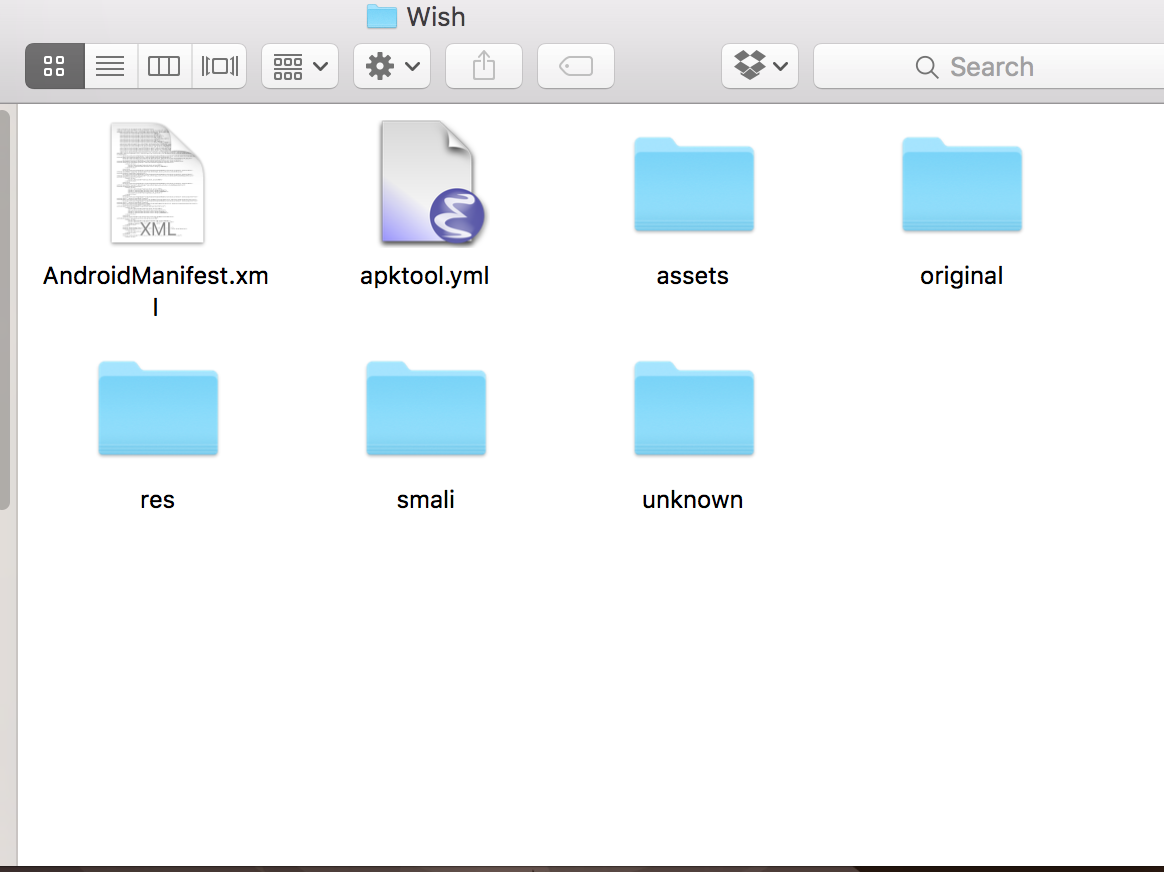Click the apktool.yml file name label
The height and width of the screenshot is (872, 1164).
pos(425,276)
